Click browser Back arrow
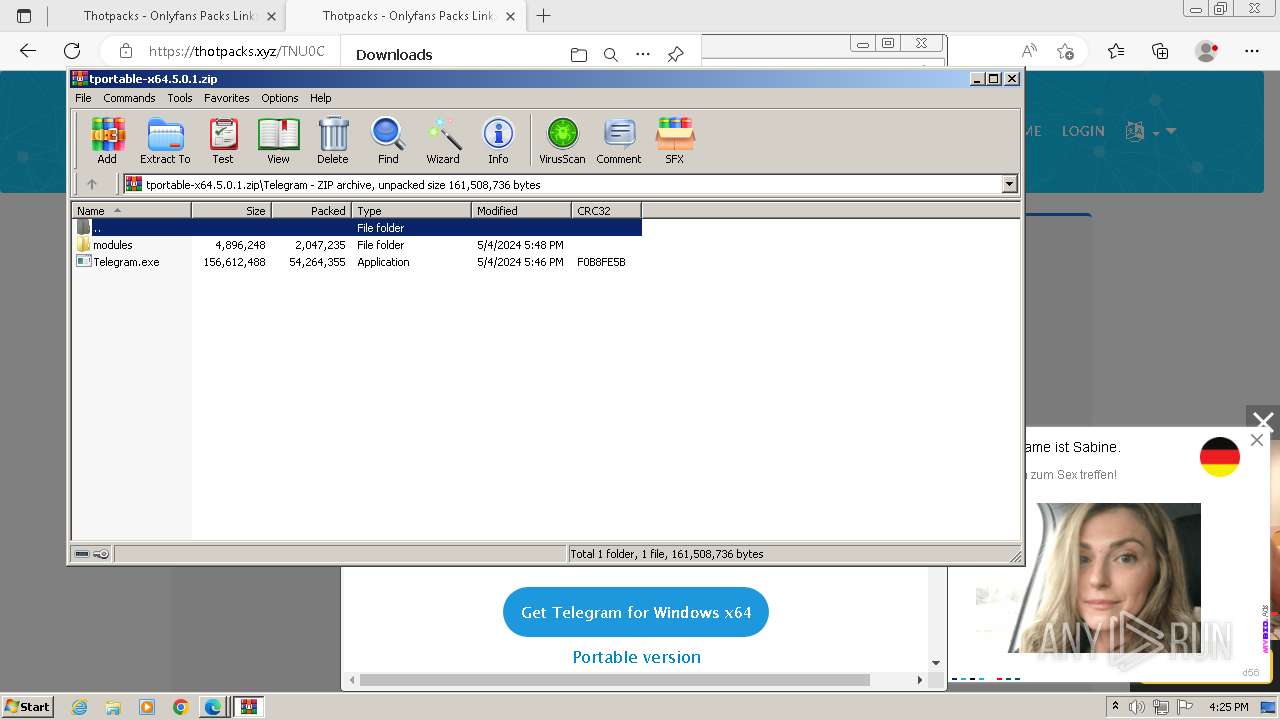The width and height of the screenshot is (1280, 720). tap(28, 51)
